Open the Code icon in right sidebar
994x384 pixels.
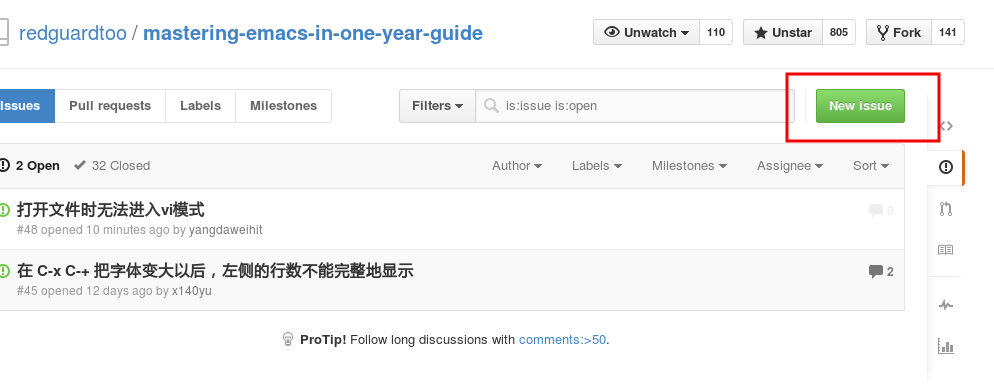pos(946,126)
